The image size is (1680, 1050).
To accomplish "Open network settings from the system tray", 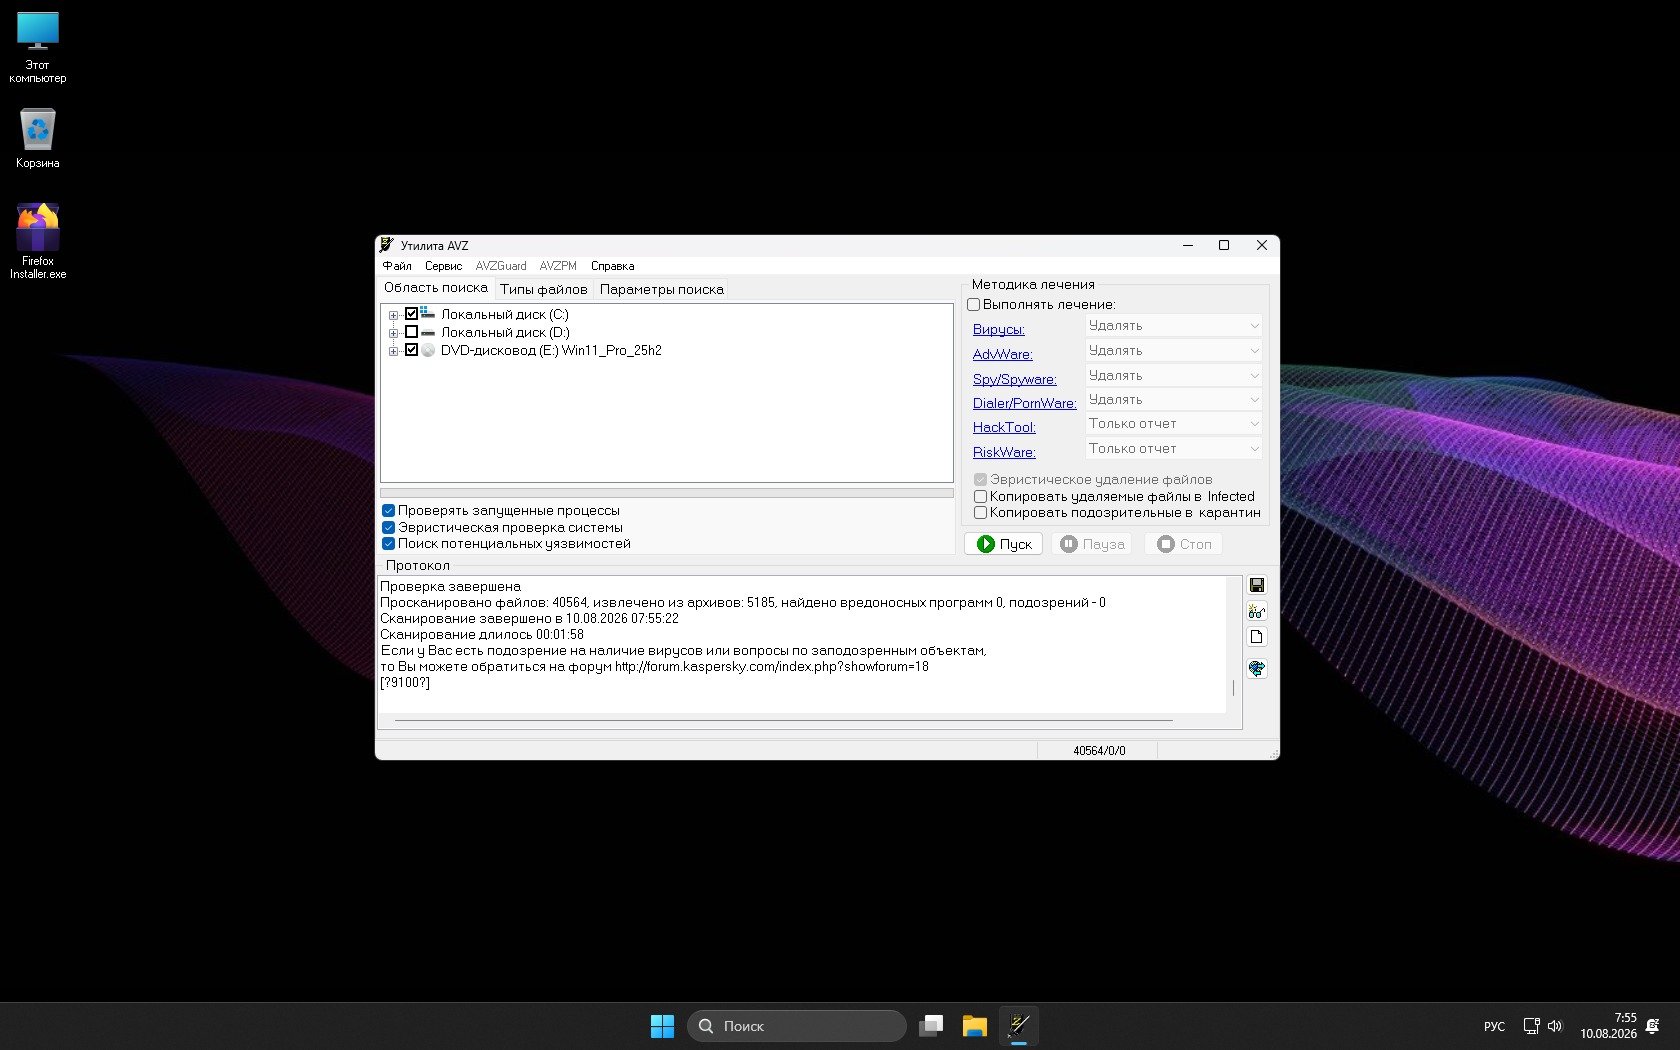I will 1531,1026.
